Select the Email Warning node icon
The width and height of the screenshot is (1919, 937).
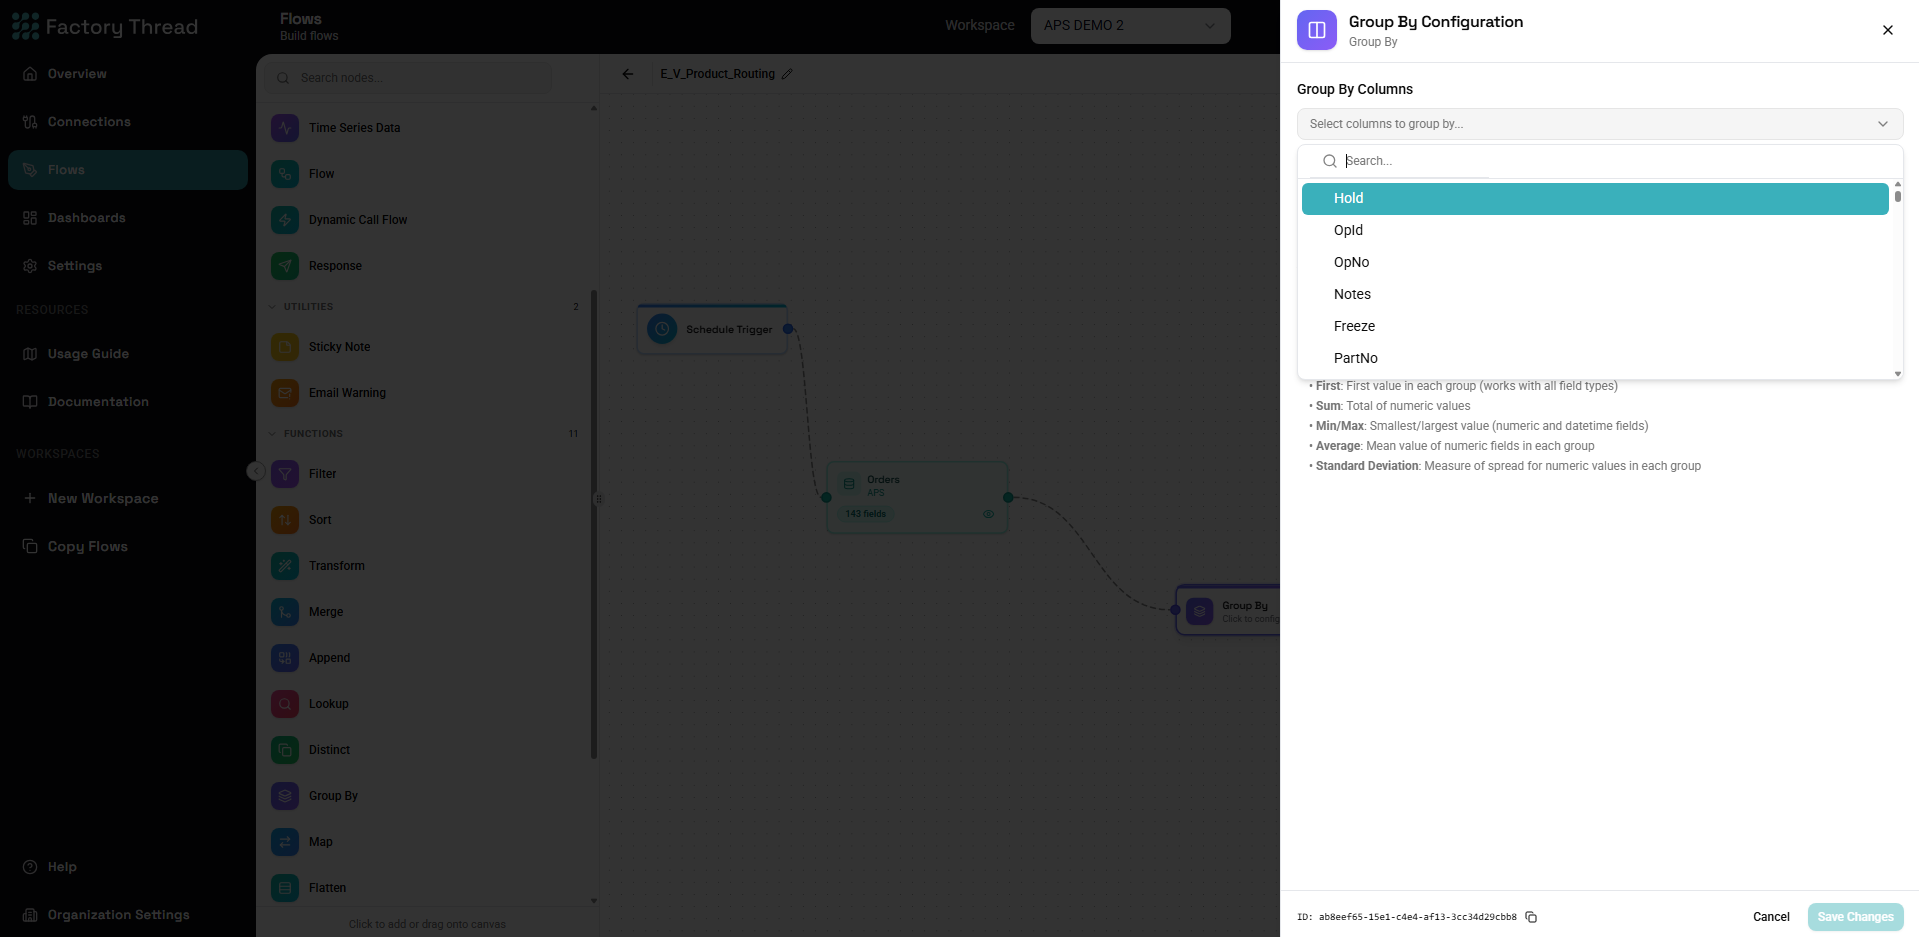click(285, 393)
